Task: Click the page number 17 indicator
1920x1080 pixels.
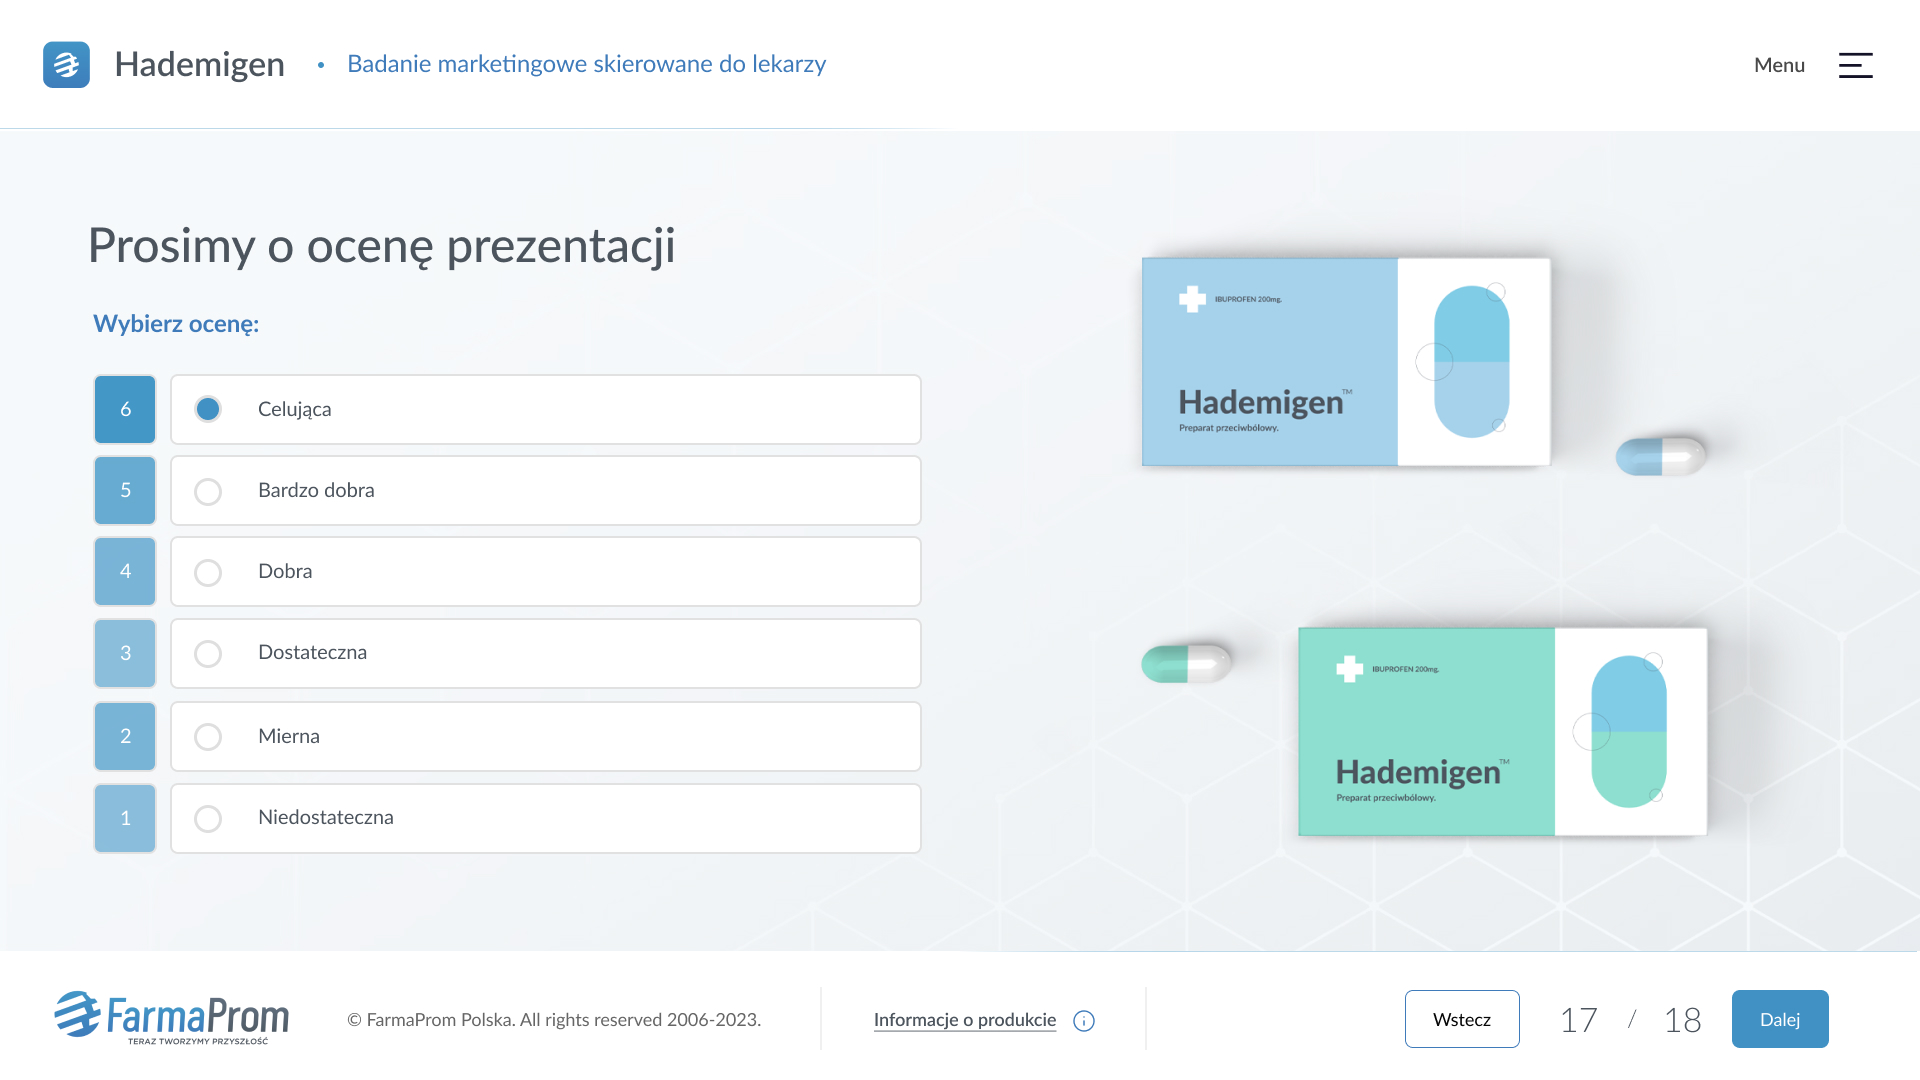Action: click(x=1579, y=1020)
